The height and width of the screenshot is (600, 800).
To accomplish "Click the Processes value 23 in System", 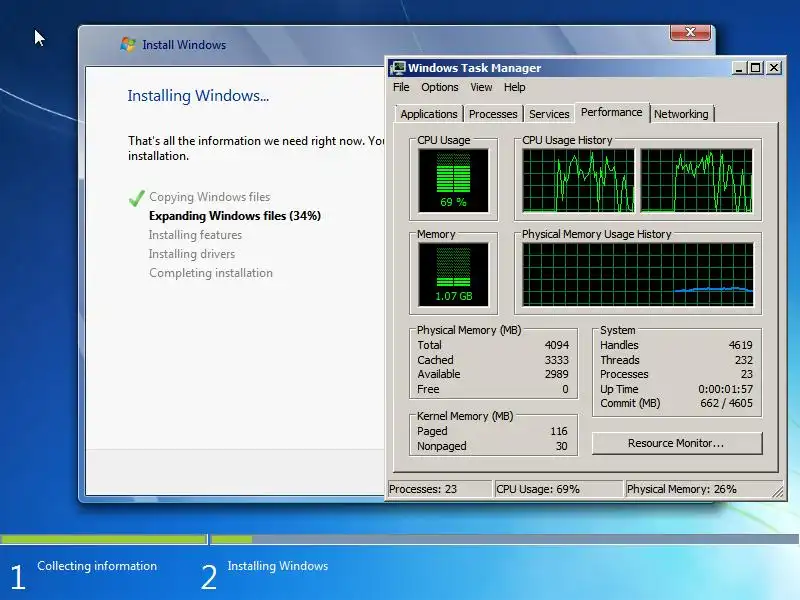I will [747, 374].
